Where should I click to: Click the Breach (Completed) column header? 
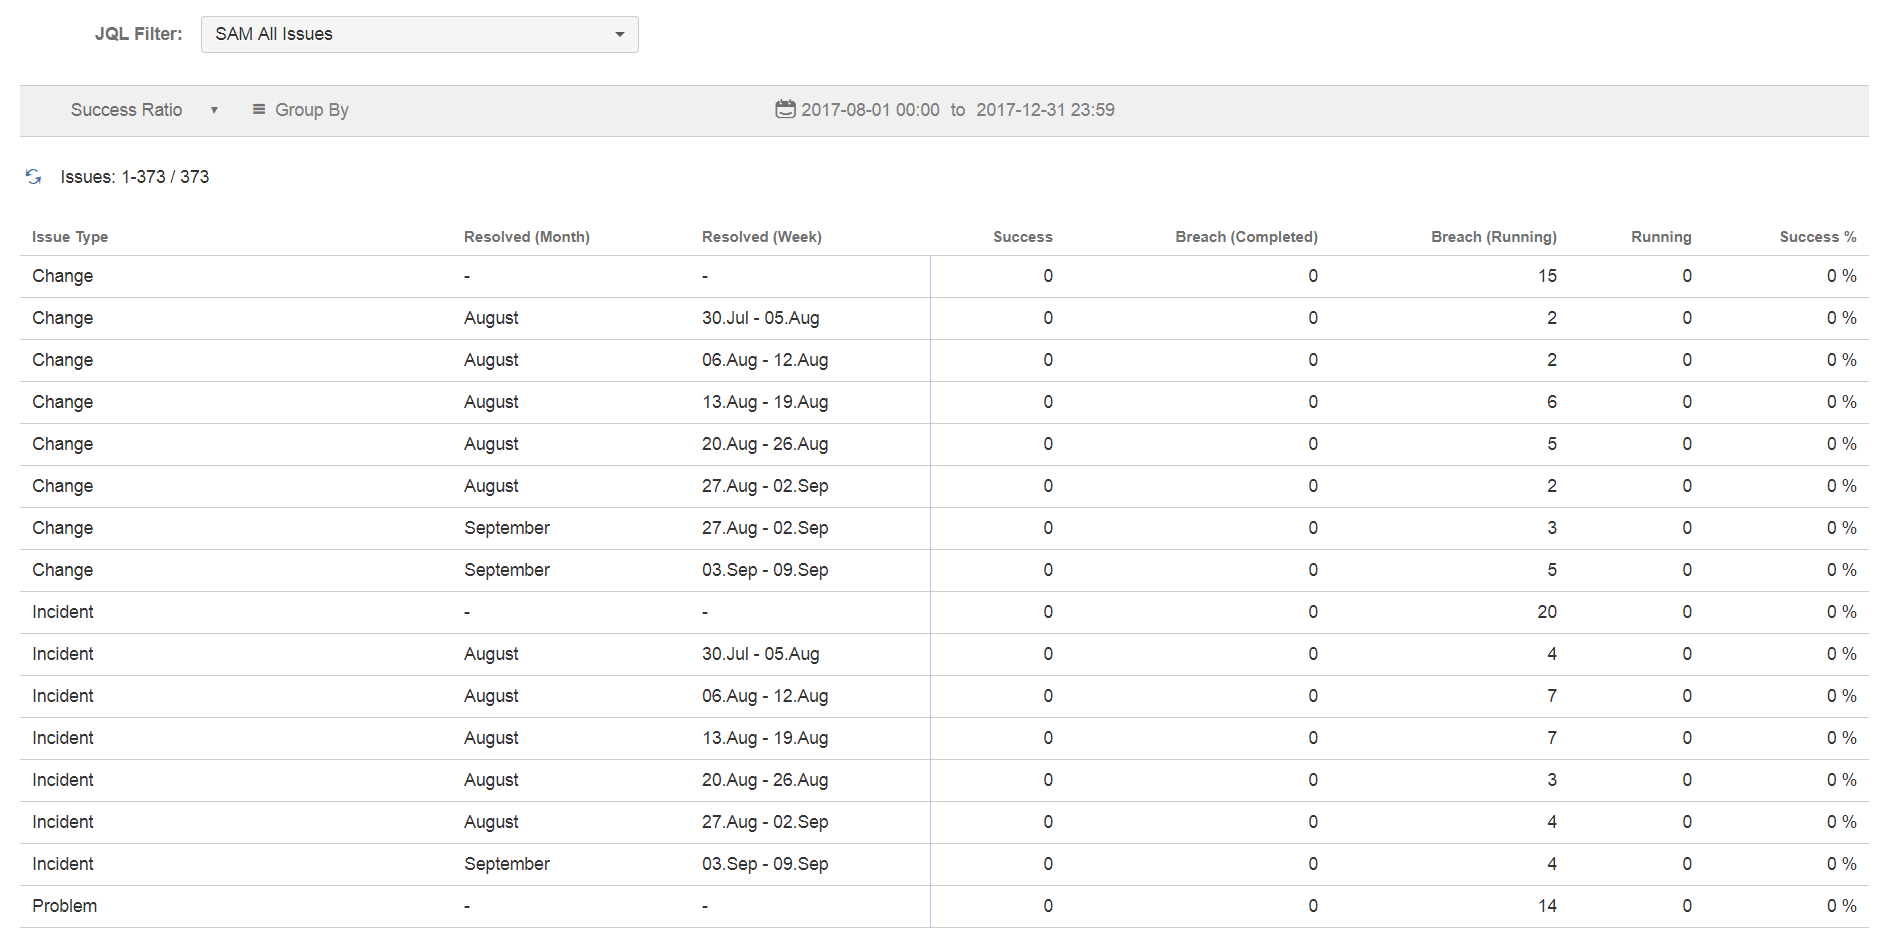pos(1246,237)
